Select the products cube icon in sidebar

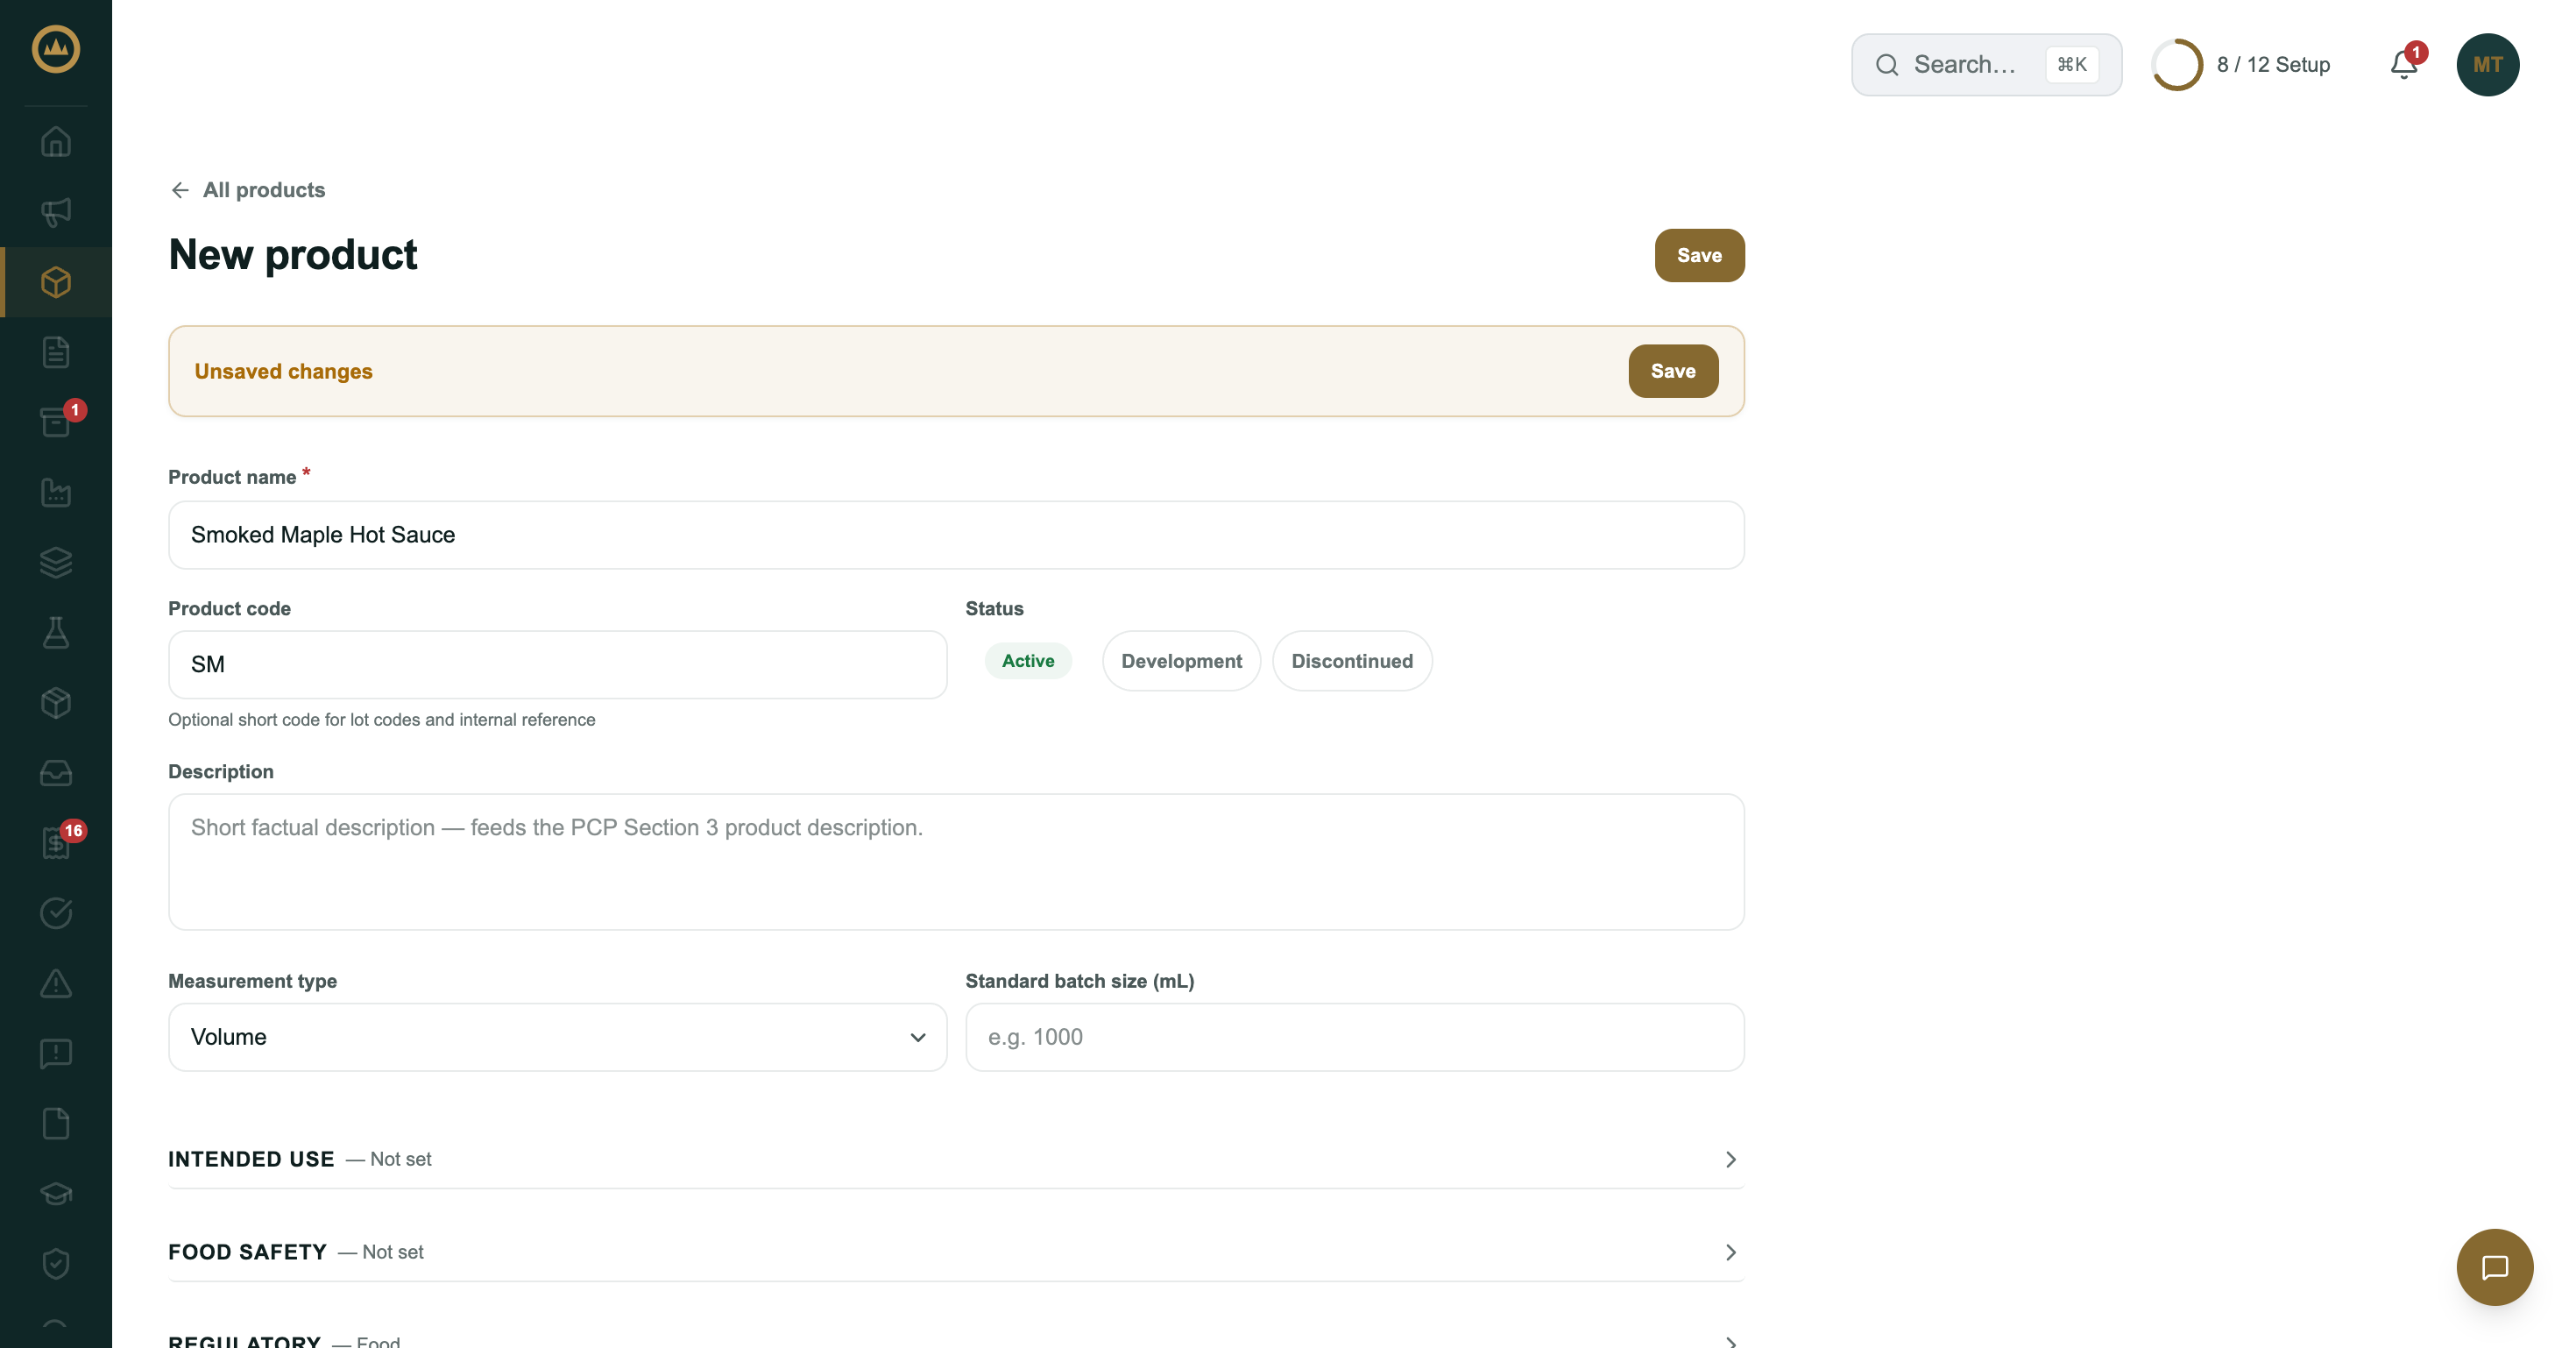click(56, 282)
